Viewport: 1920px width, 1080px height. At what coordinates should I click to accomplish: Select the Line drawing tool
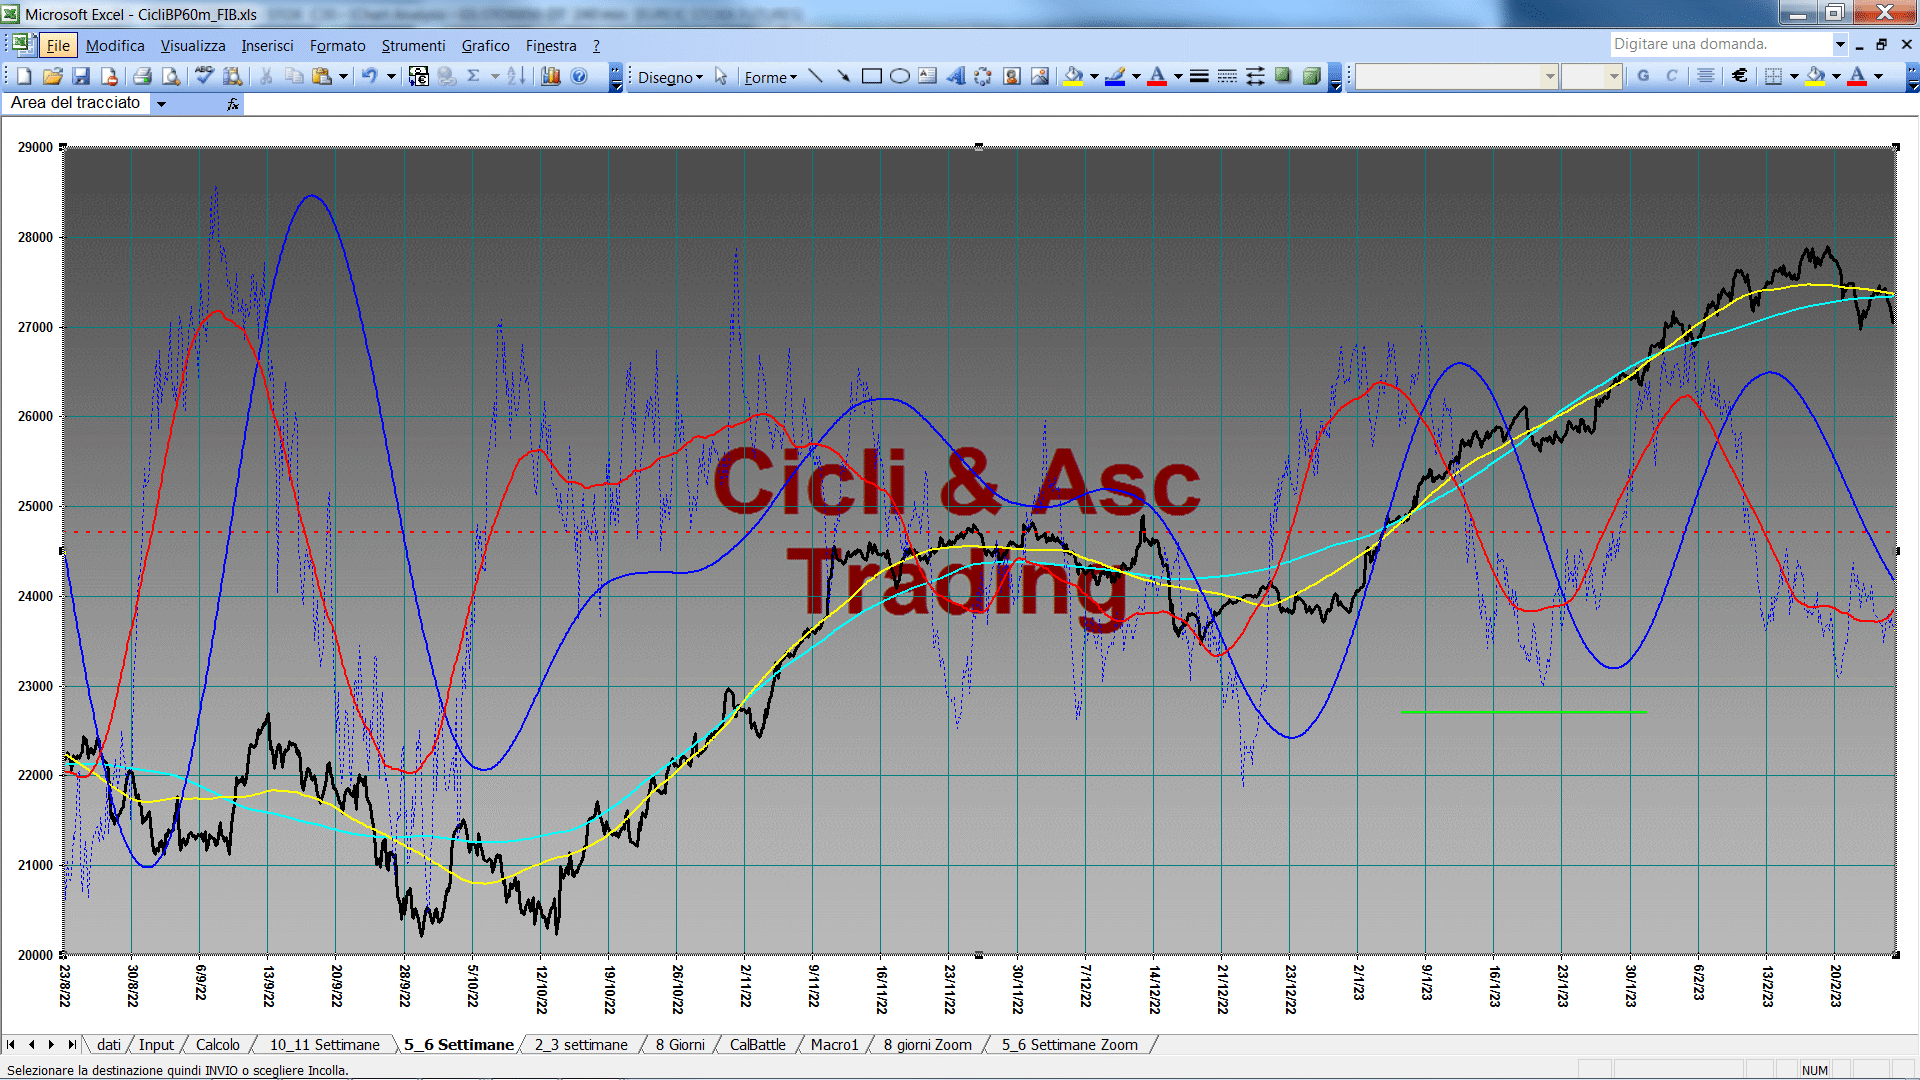815,76
